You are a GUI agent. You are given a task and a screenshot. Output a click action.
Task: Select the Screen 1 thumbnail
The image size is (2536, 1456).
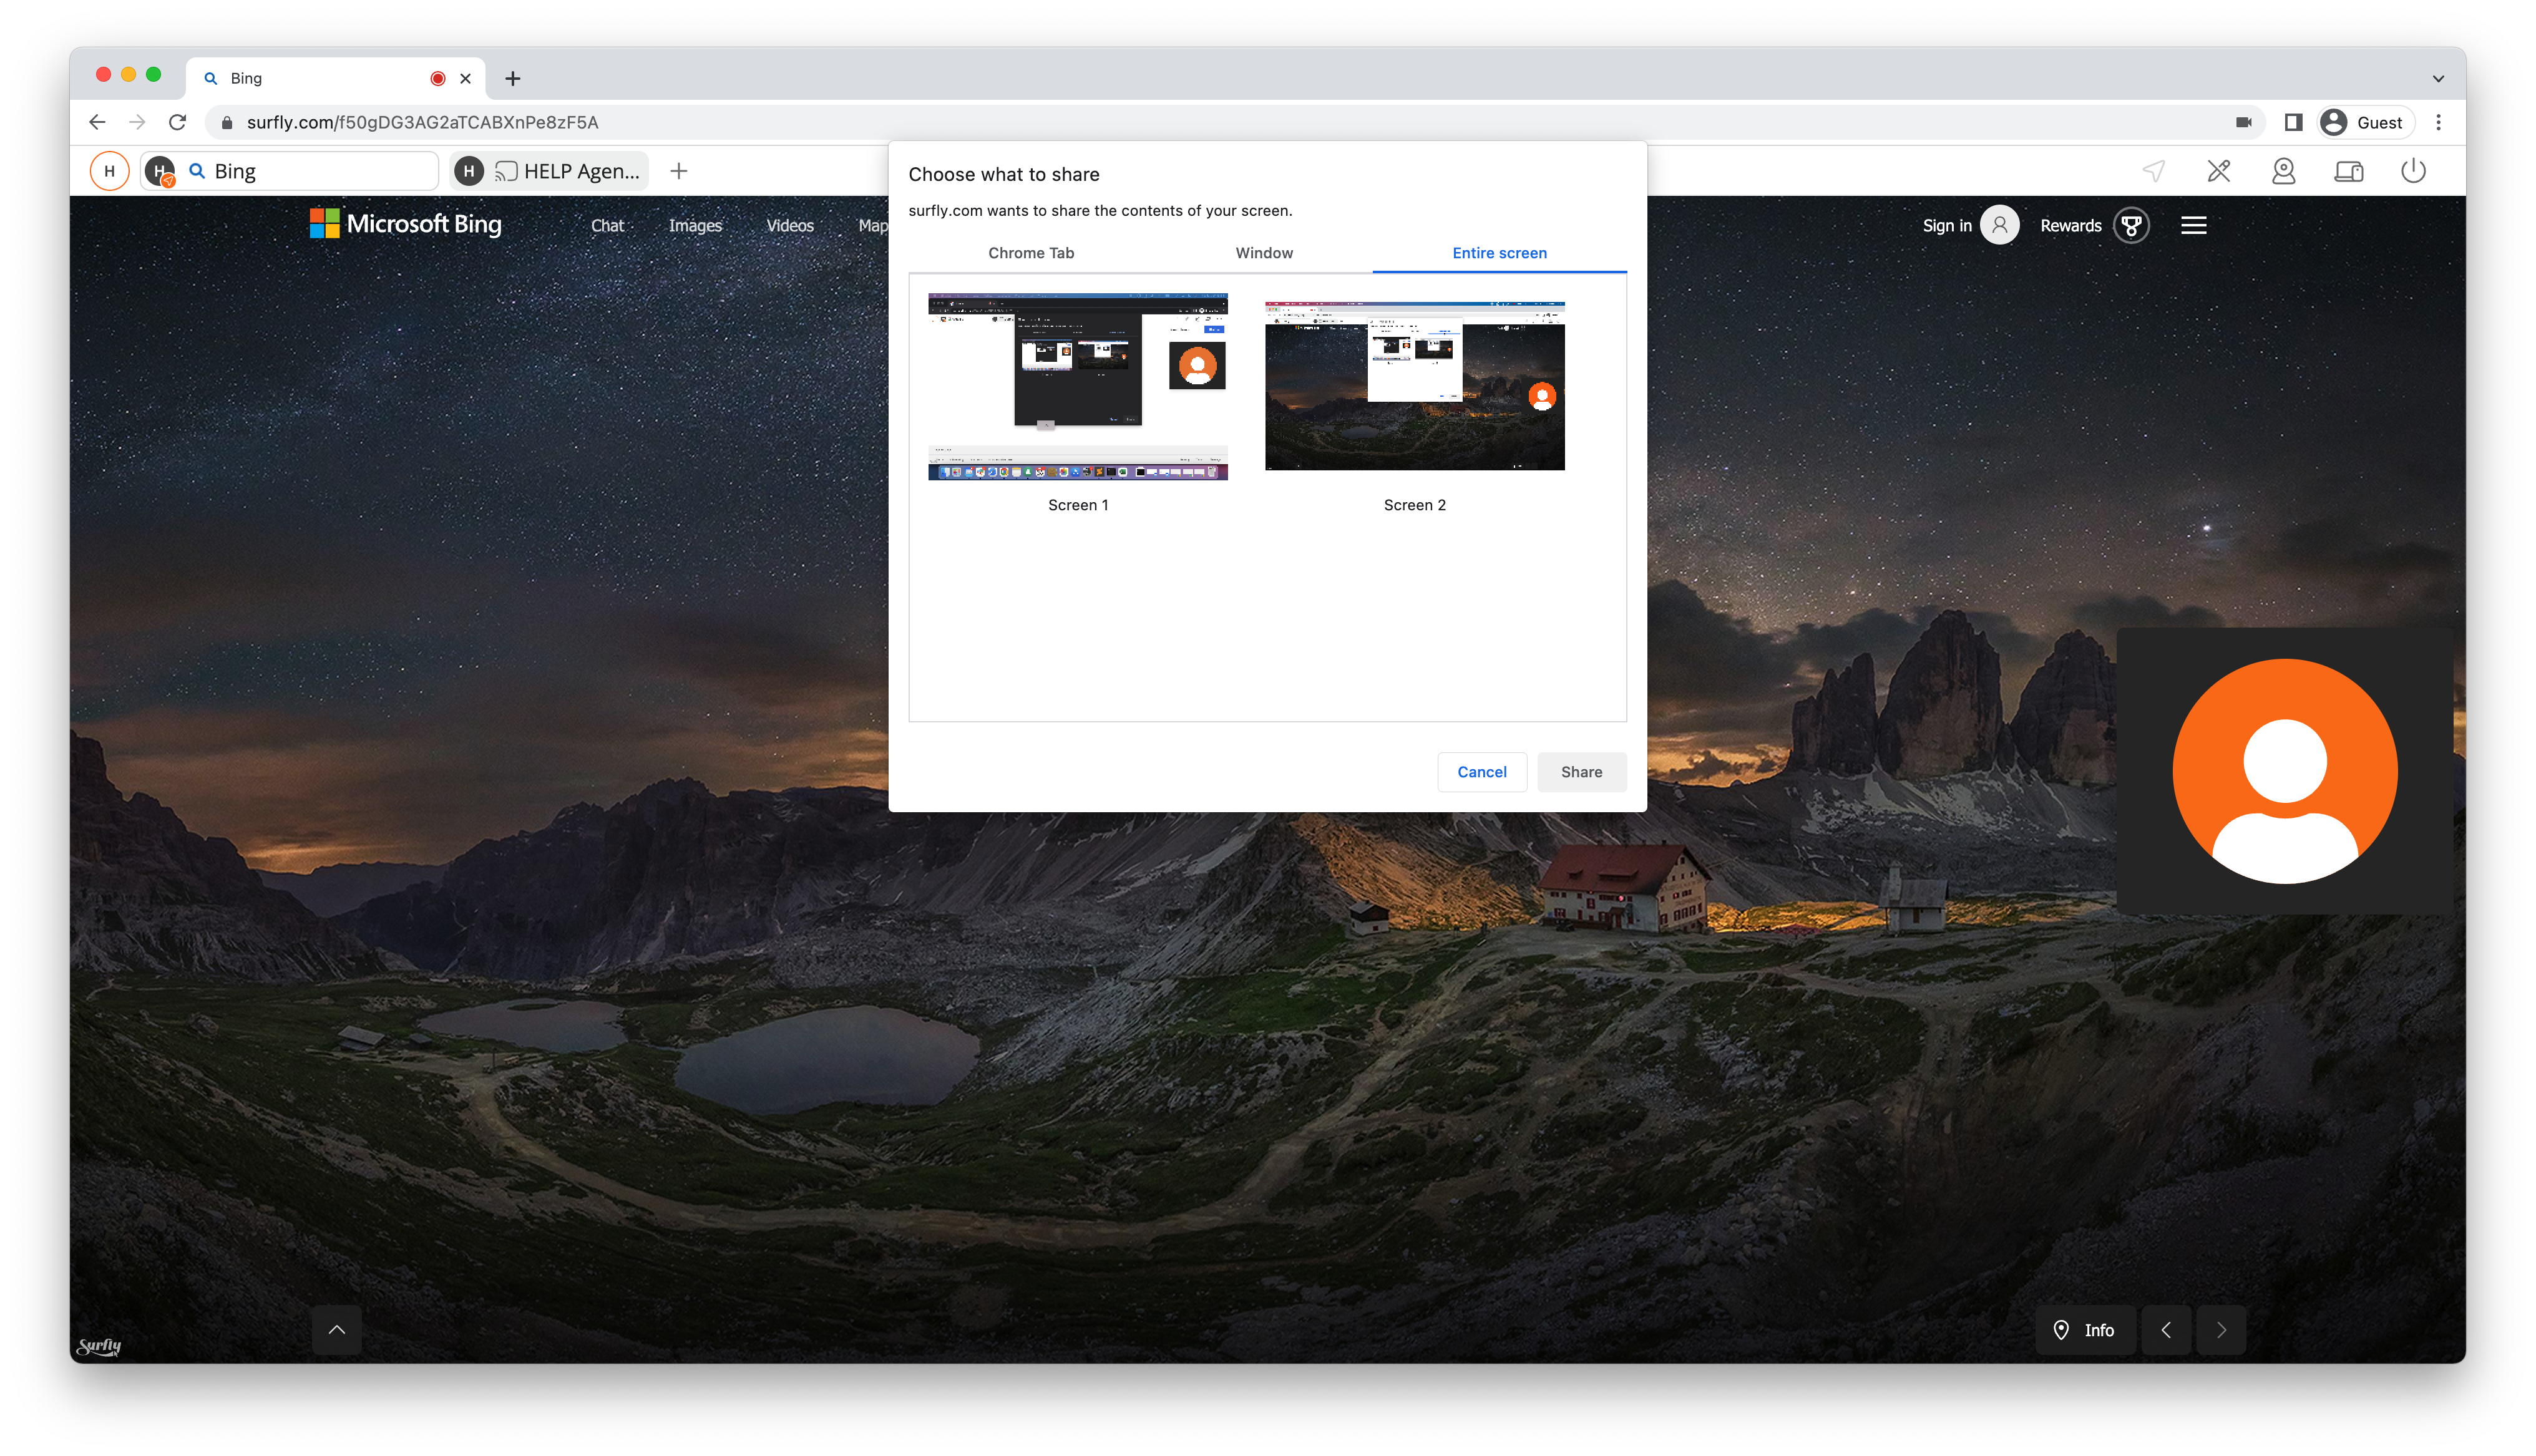click(1078, 387)
